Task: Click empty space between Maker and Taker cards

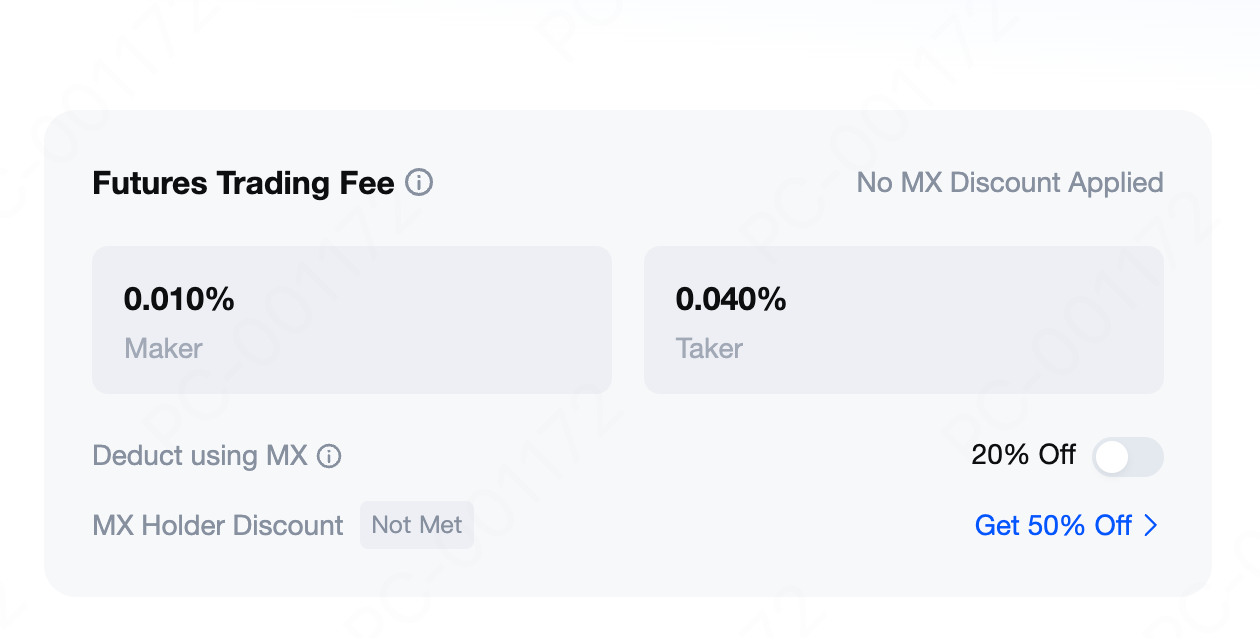Action: pyautogui.click(x=628, y=320)
